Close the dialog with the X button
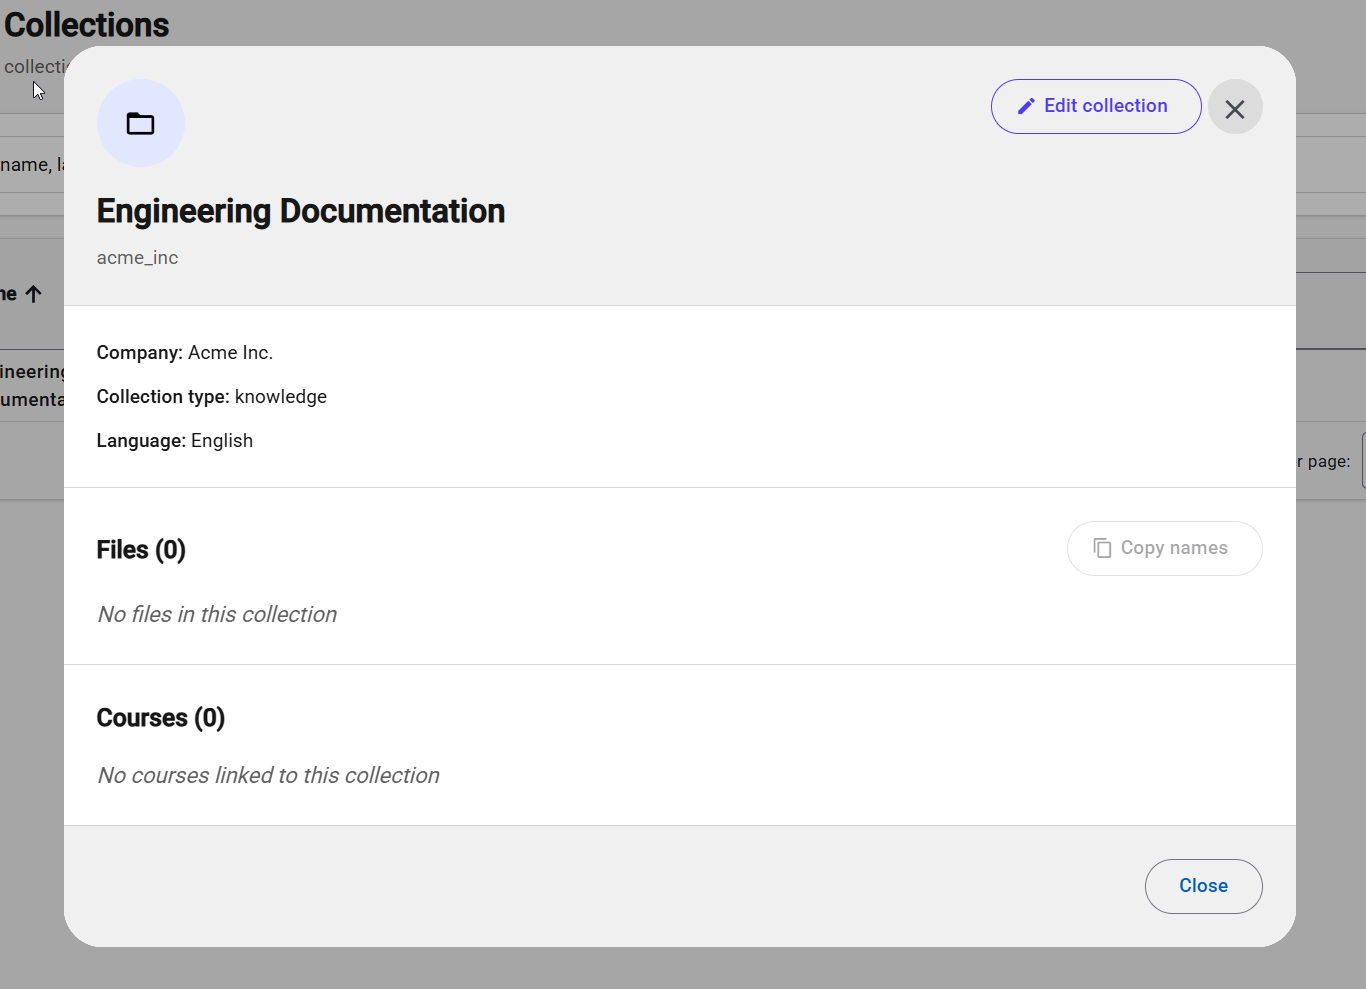Screen dimensions: 1366x989 (1235, 107)
